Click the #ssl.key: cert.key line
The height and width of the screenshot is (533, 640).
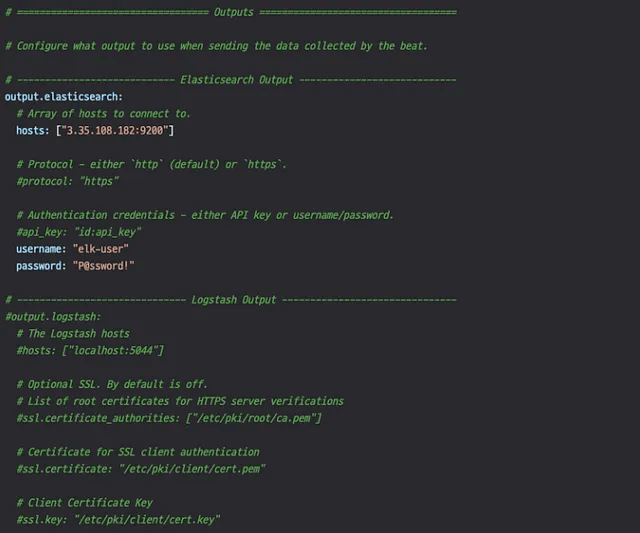[x=118, y=519]
